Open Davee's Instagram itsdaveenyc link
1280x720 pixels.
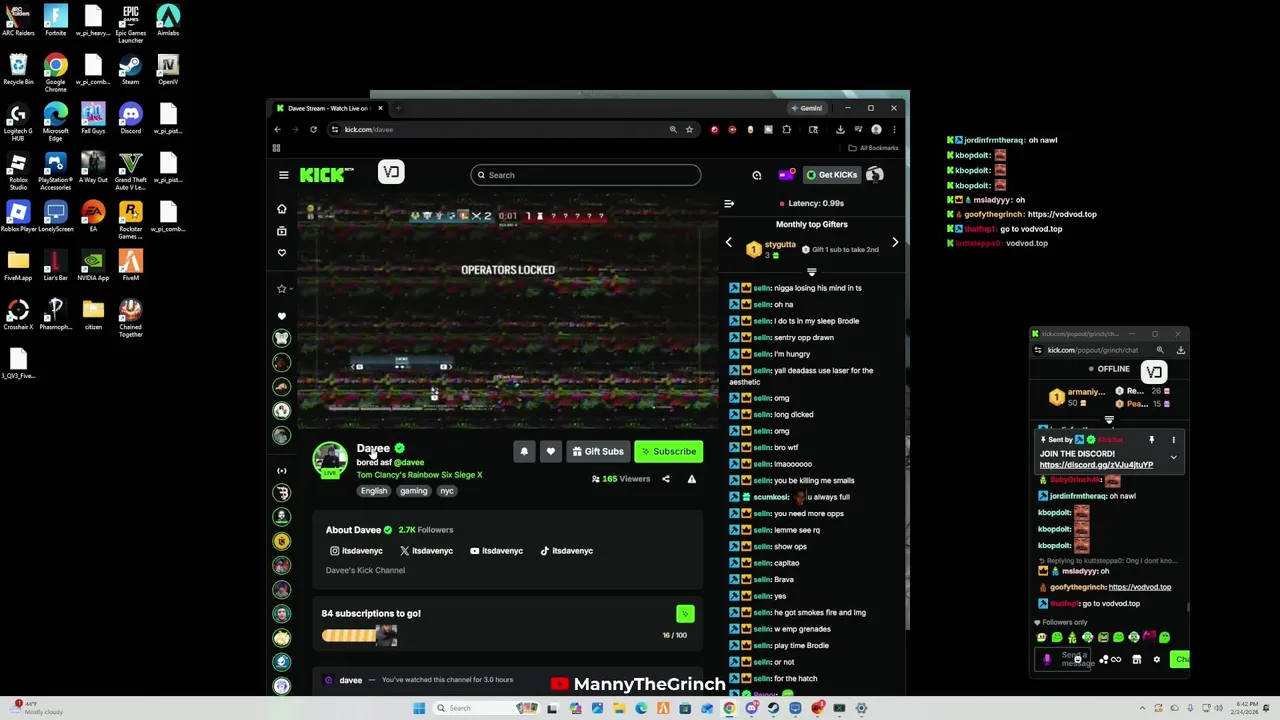pos(356,551)
